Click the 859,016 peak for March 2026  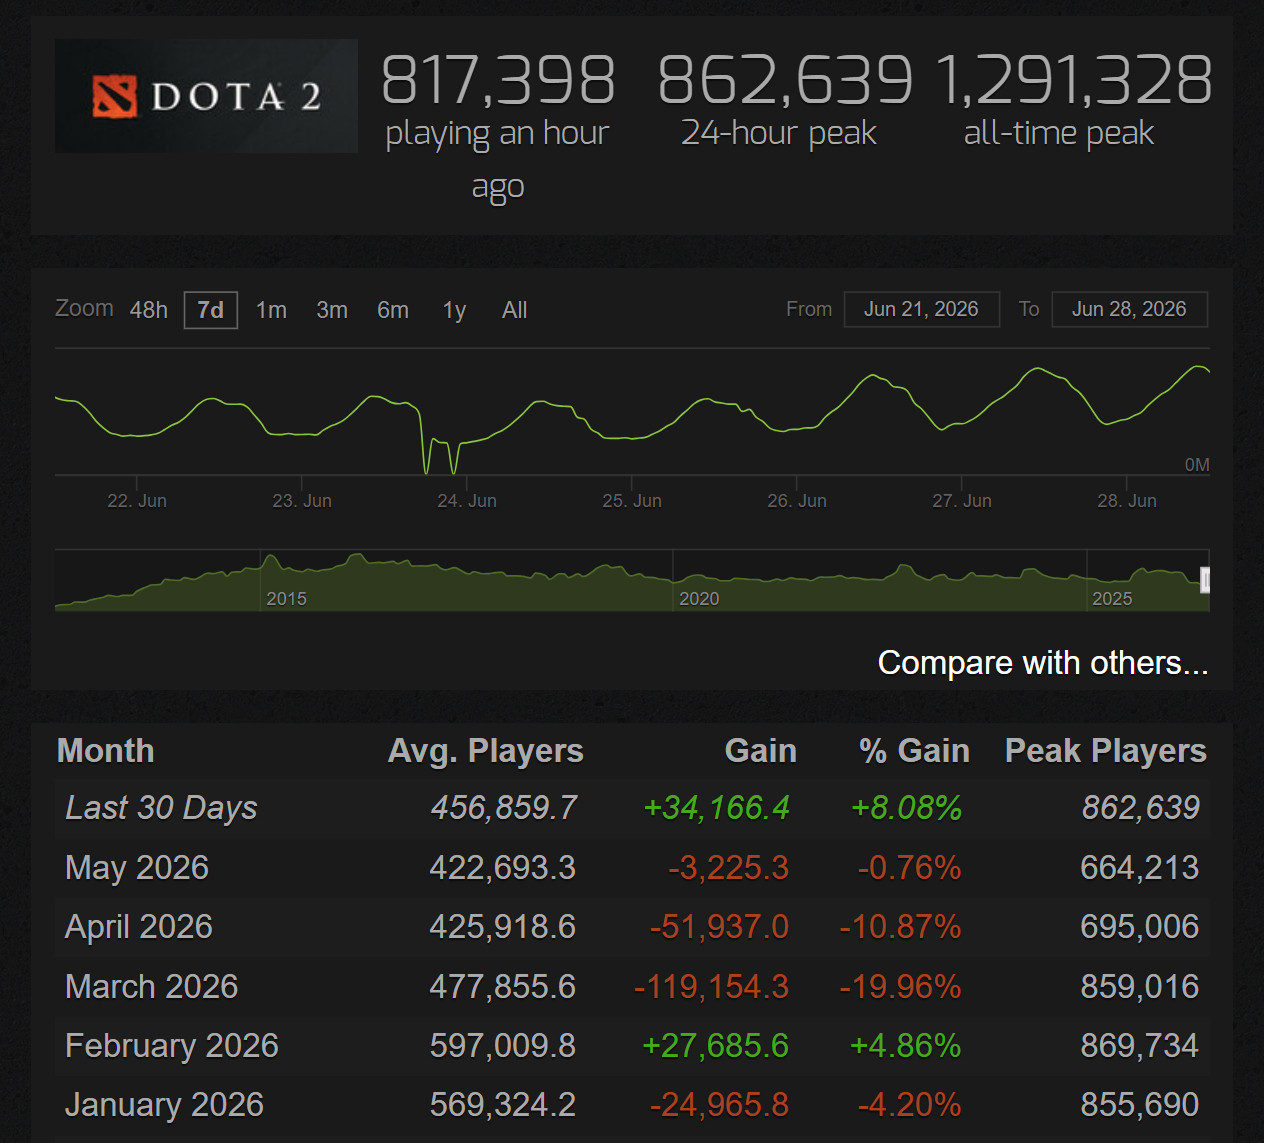pyautogui.click(x=1140, y=986)
